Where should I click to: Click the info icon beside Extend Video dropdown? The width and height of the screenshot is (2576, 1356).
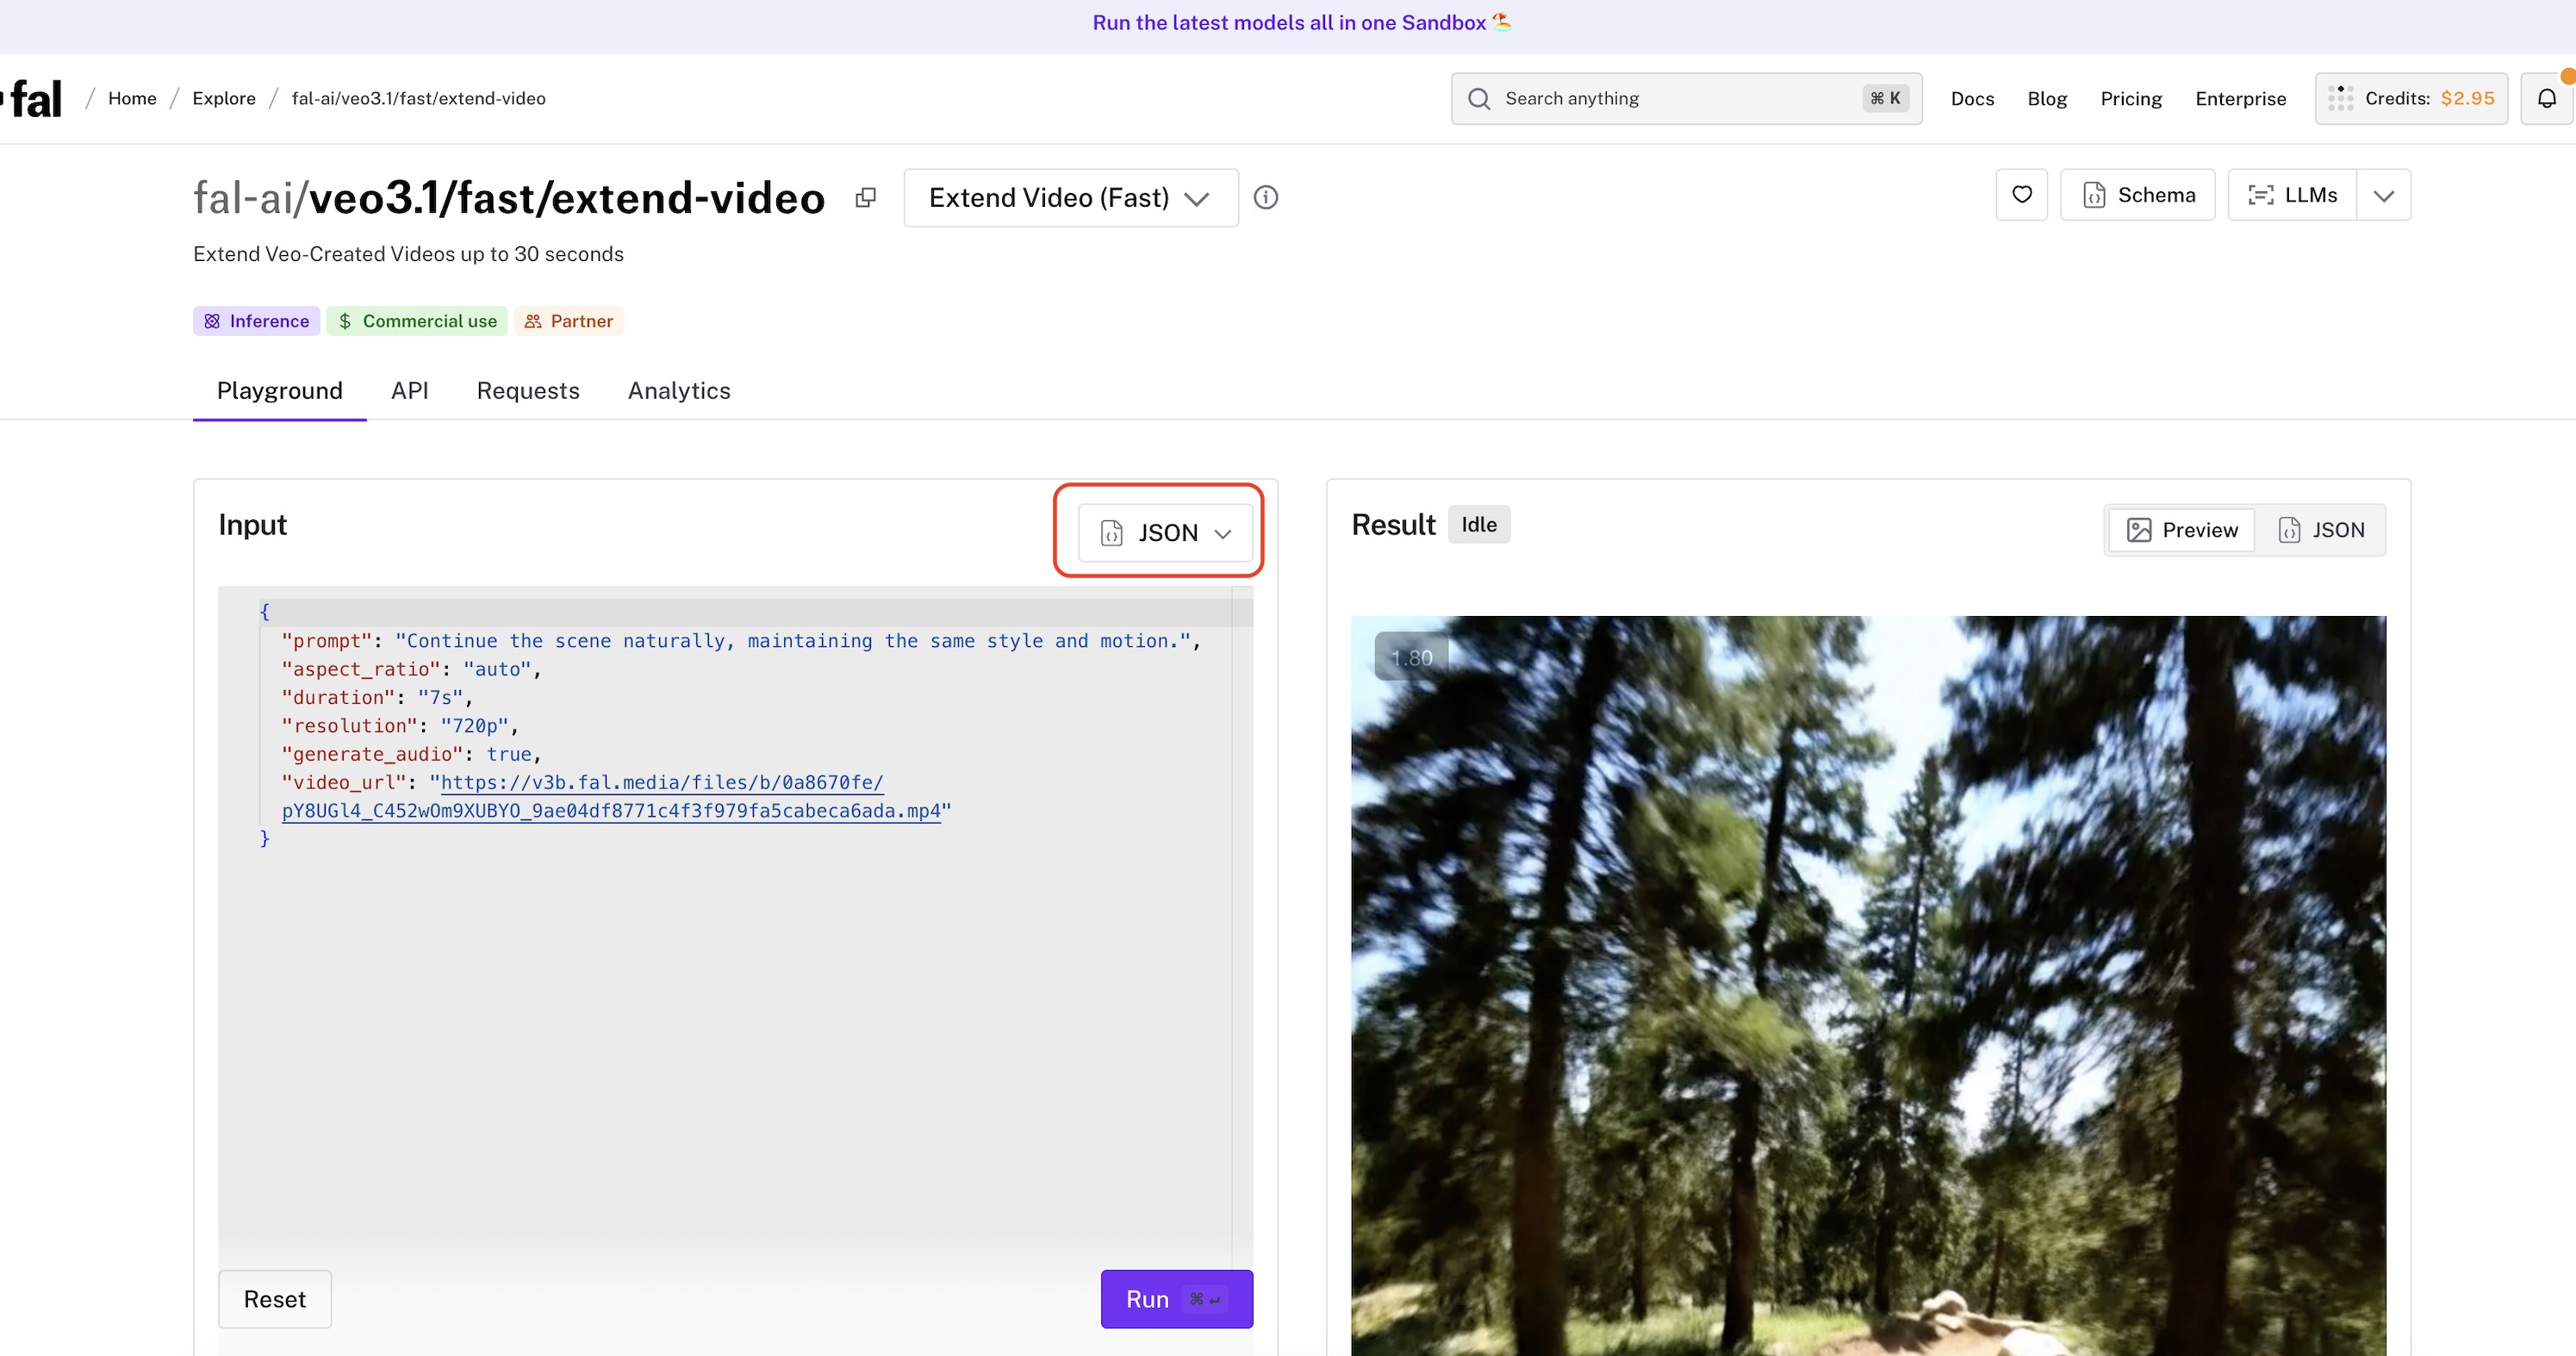point(1265,198)
